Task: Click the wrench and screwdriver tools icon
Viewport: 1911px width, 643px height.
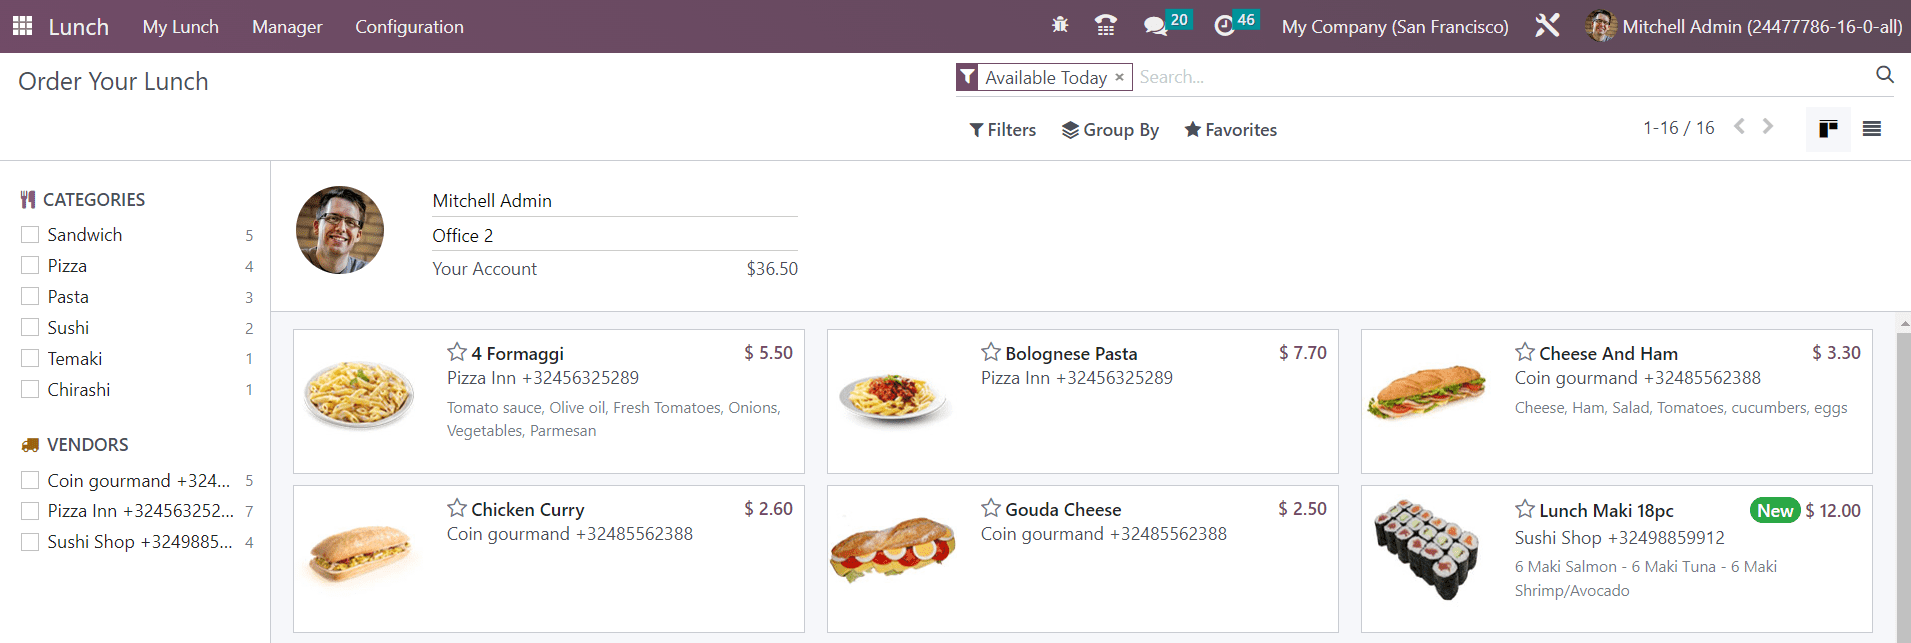Action: [x=1547, y=26]
